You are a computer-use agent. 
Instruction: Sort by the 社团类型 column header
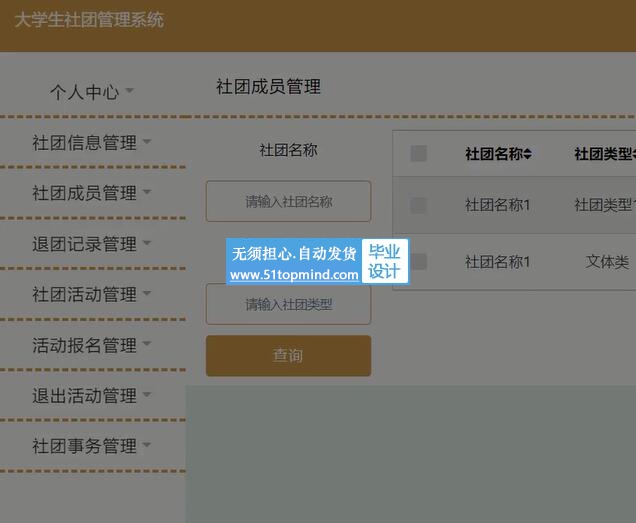(x=604, y=154)
